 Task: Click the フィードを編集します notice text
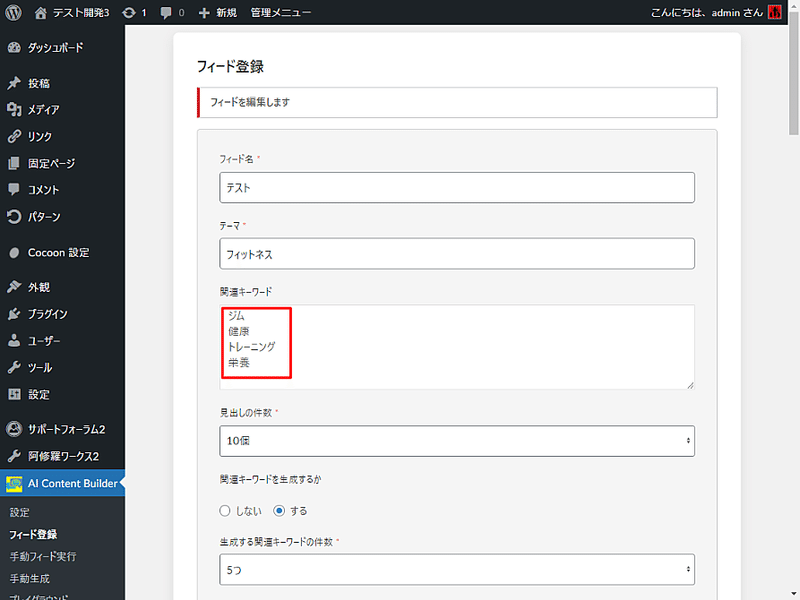pos(250,102)
